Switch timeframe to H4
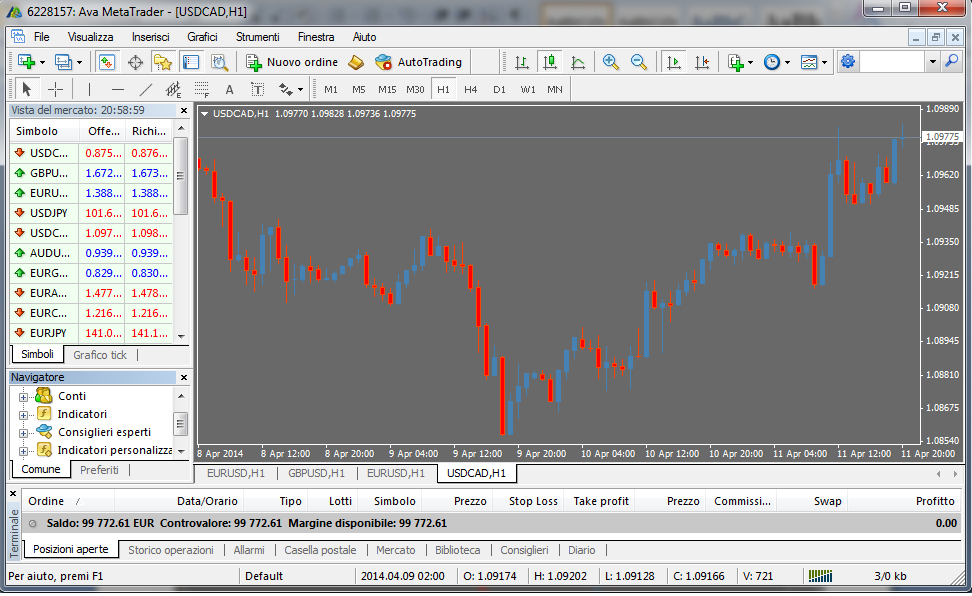Viewport: 972px width, 596px height. [471, 89]
